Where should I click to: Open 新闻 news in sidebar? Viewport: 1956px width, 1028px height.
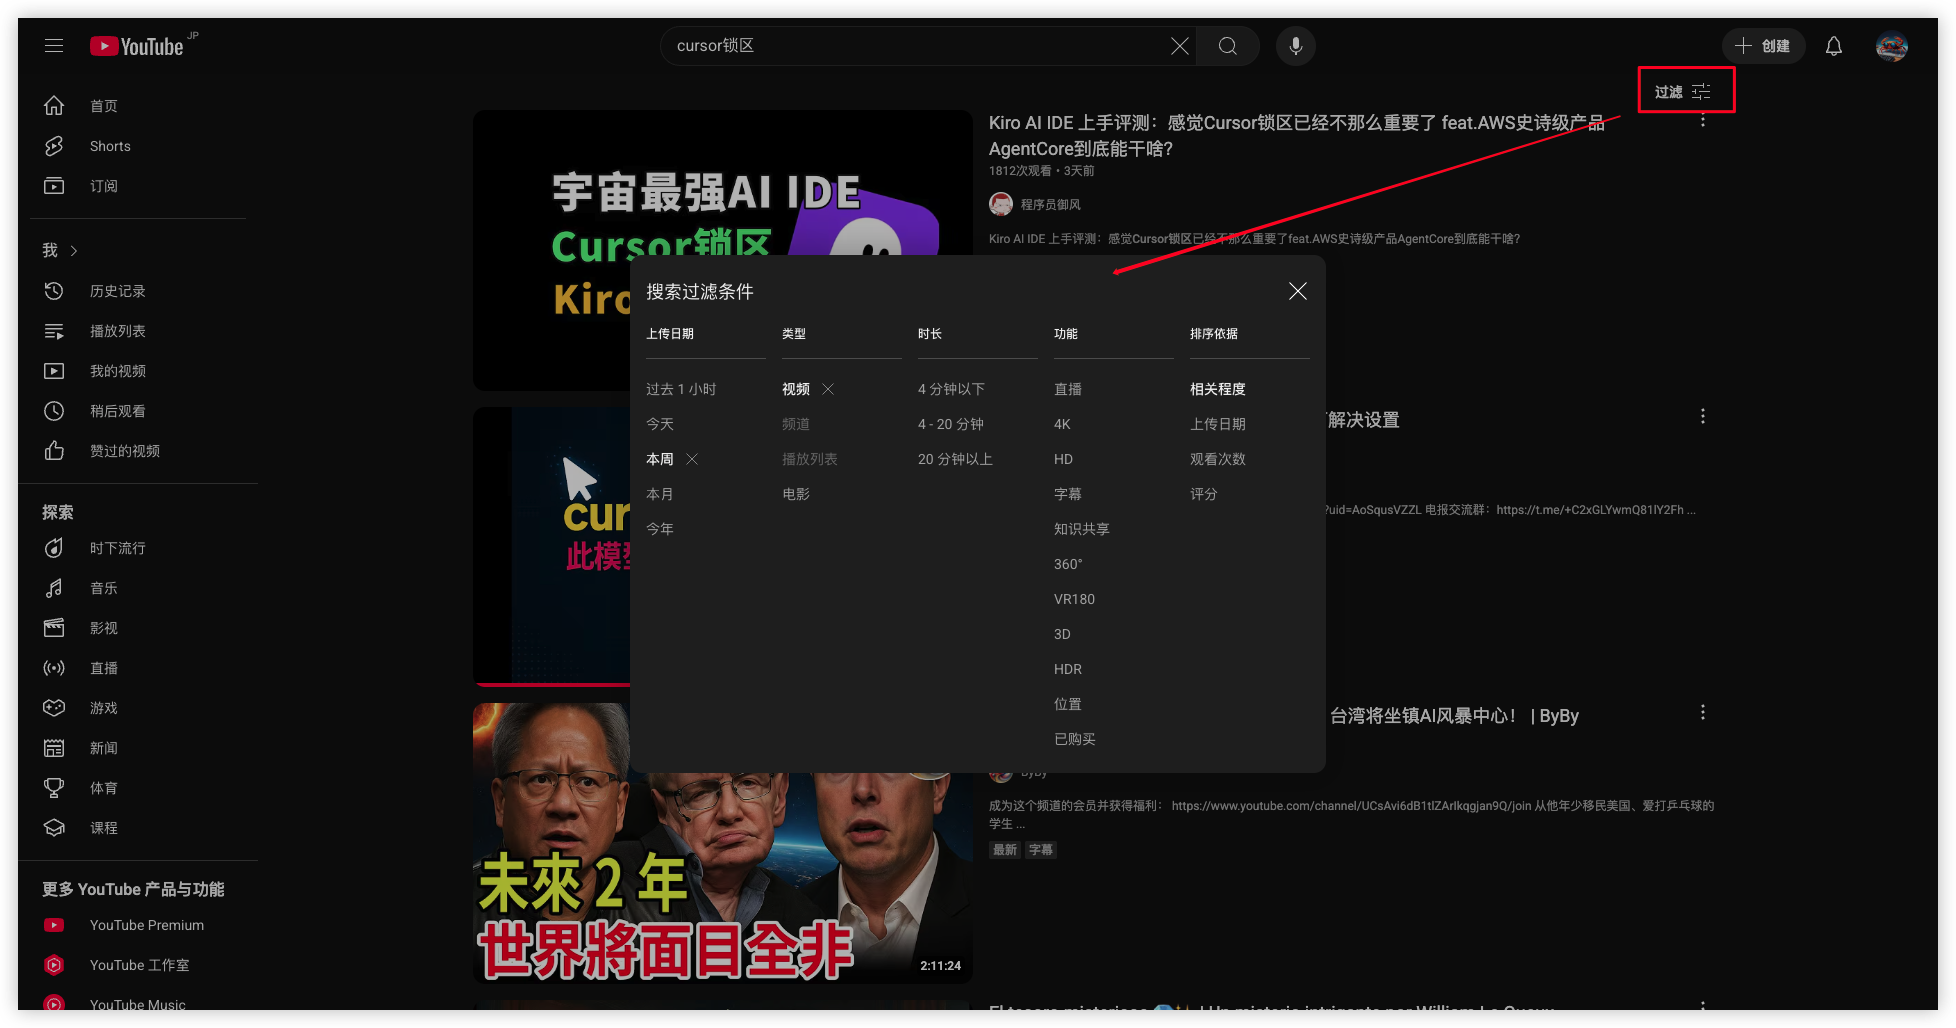tap(138, 748)
